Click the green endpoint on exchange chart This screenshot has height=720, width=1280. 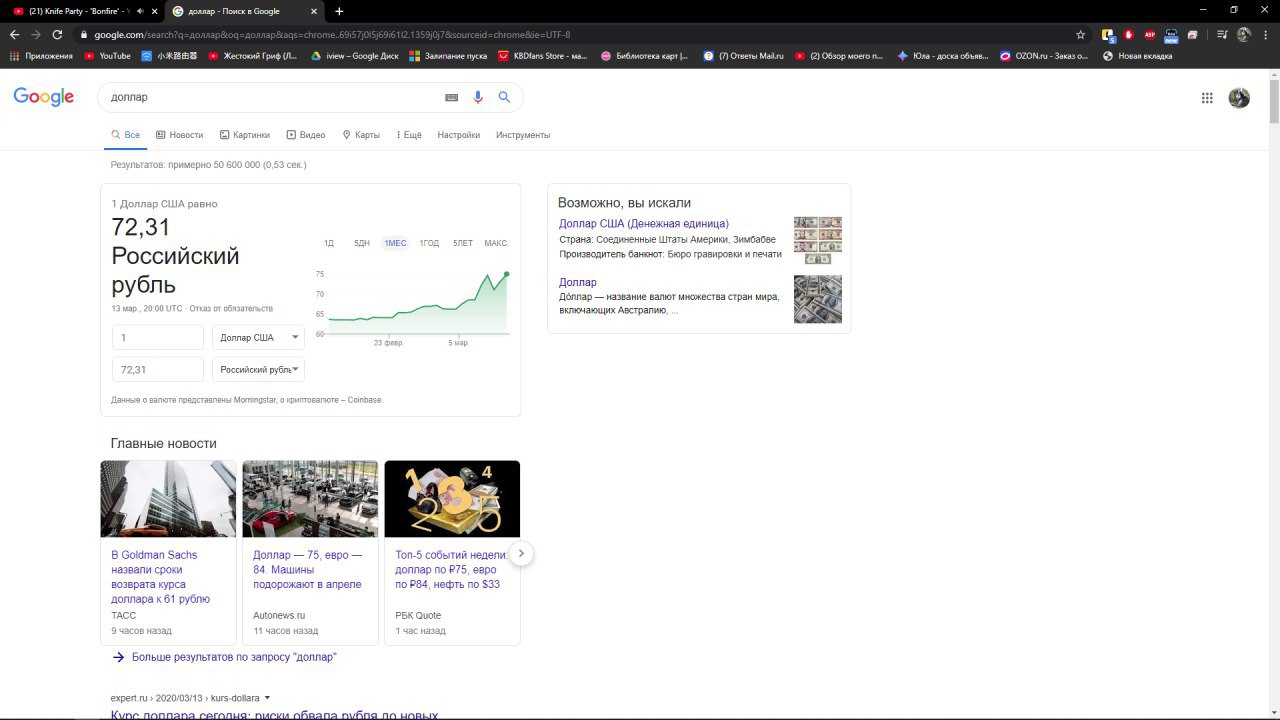tap(507, 274)
